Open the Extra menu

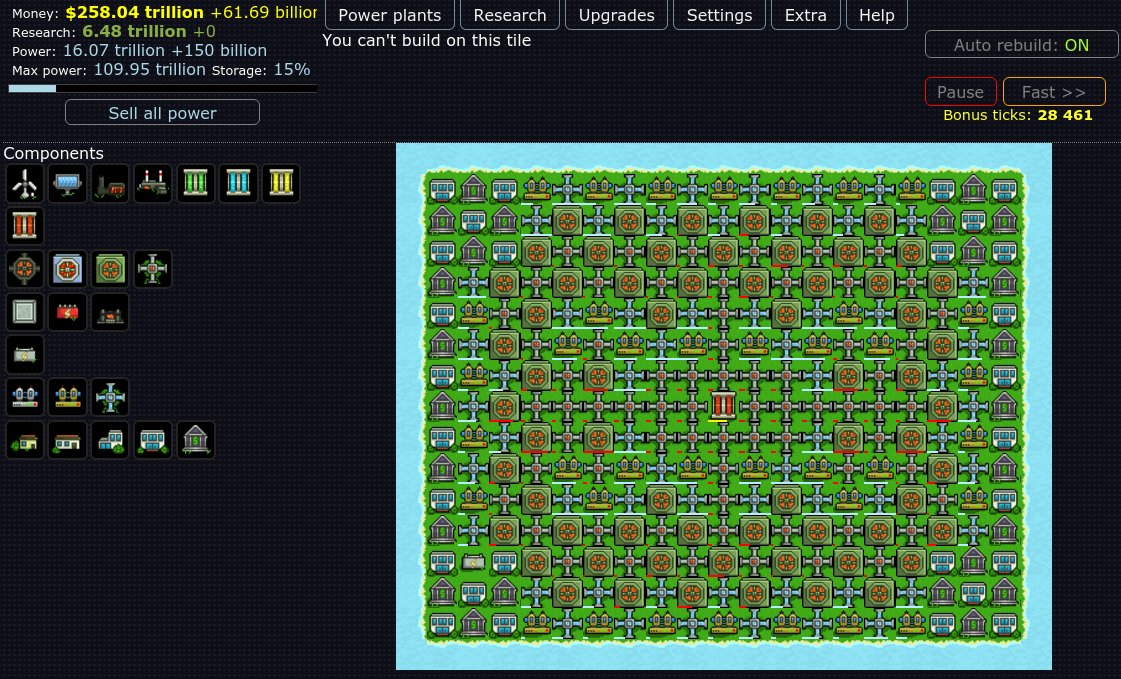[806, 15]
